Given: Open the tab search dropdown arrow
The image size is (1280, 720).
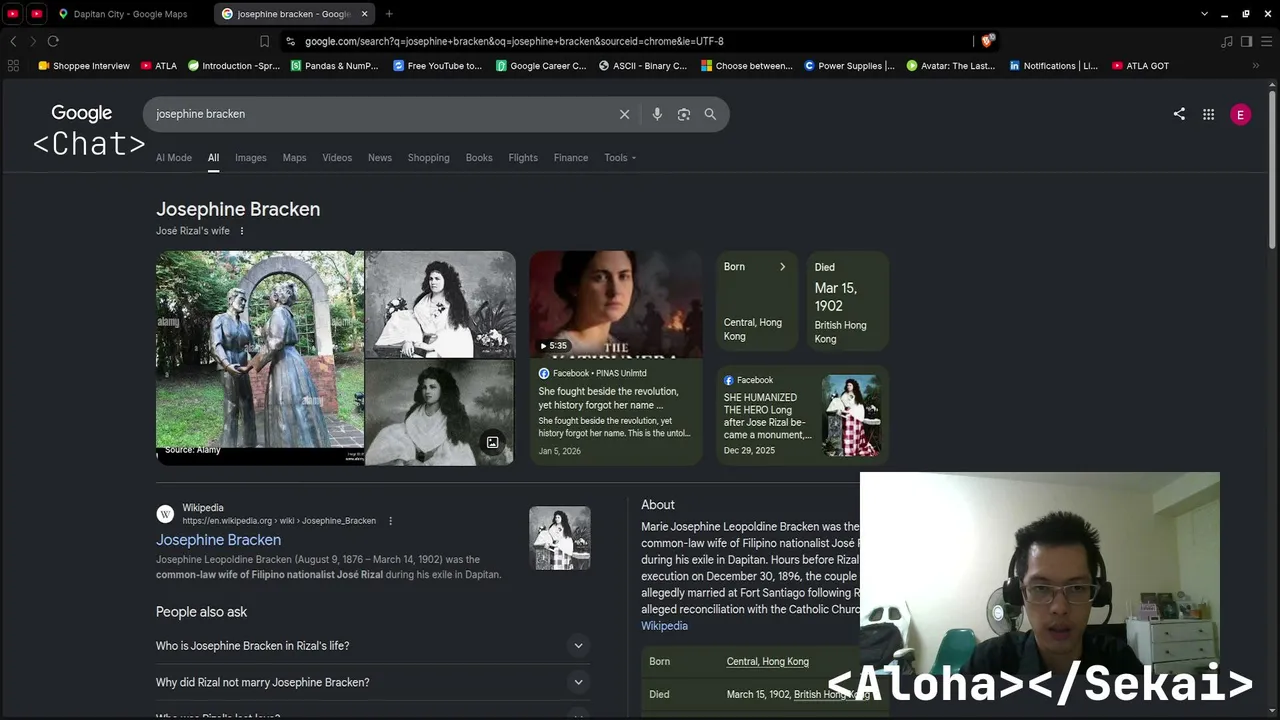Looking at the screenshot, I should click(1204, 14).
